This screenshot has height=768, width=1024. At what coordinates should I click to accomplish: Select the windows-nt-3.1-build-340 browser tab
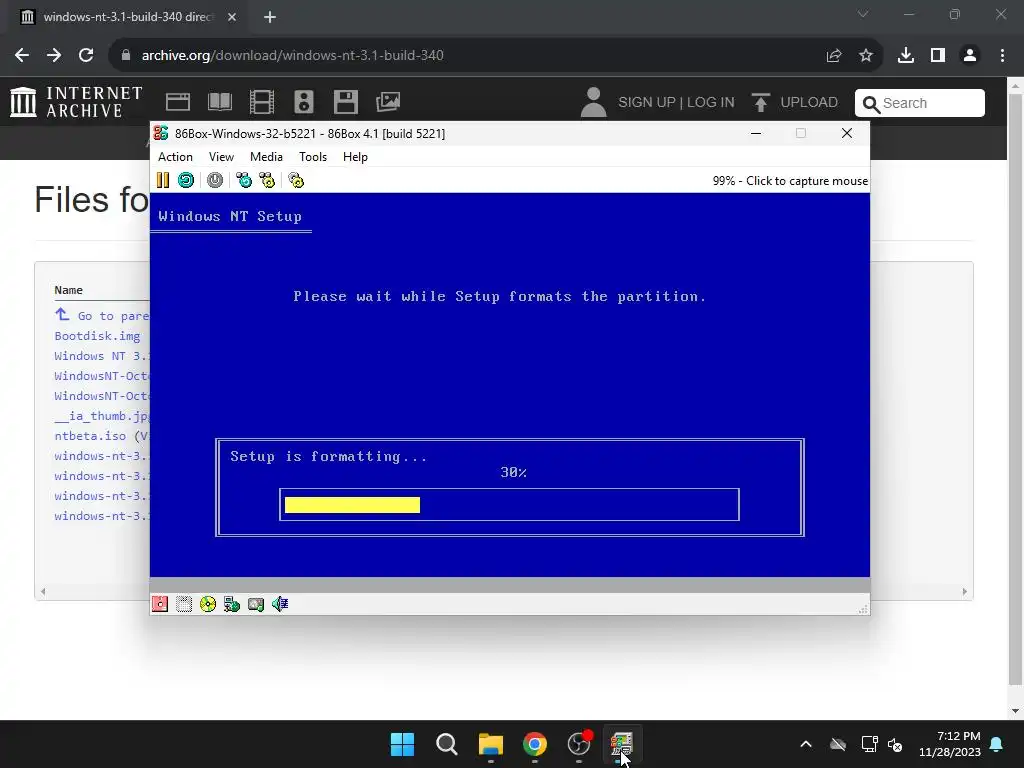(x=128, y=17)
